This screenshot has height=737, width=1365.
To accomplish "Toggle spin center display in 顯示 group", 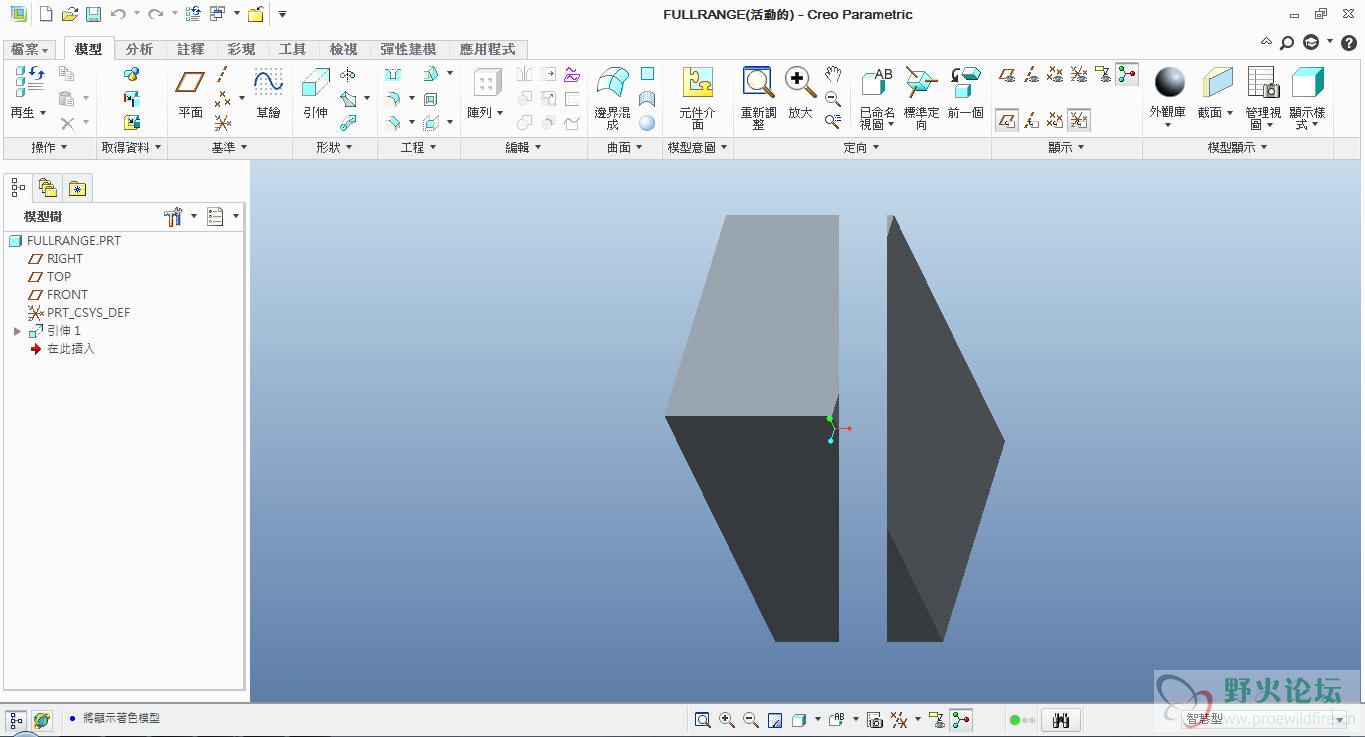I will 1127,75.
